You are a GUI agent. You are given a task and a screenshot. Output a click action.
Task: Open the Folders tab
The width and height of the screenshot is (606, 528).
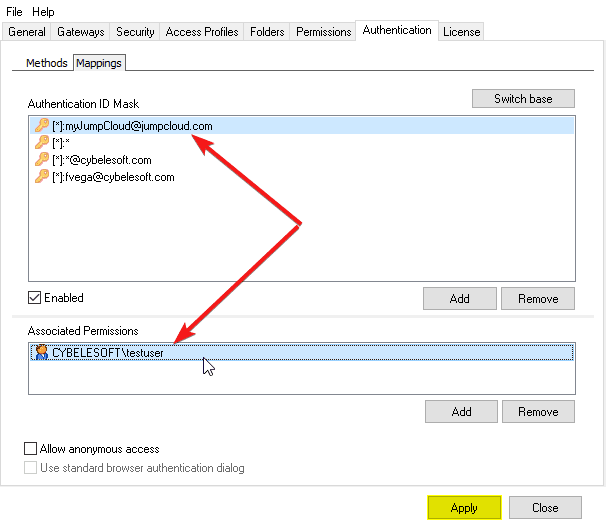tap(267, 32)
